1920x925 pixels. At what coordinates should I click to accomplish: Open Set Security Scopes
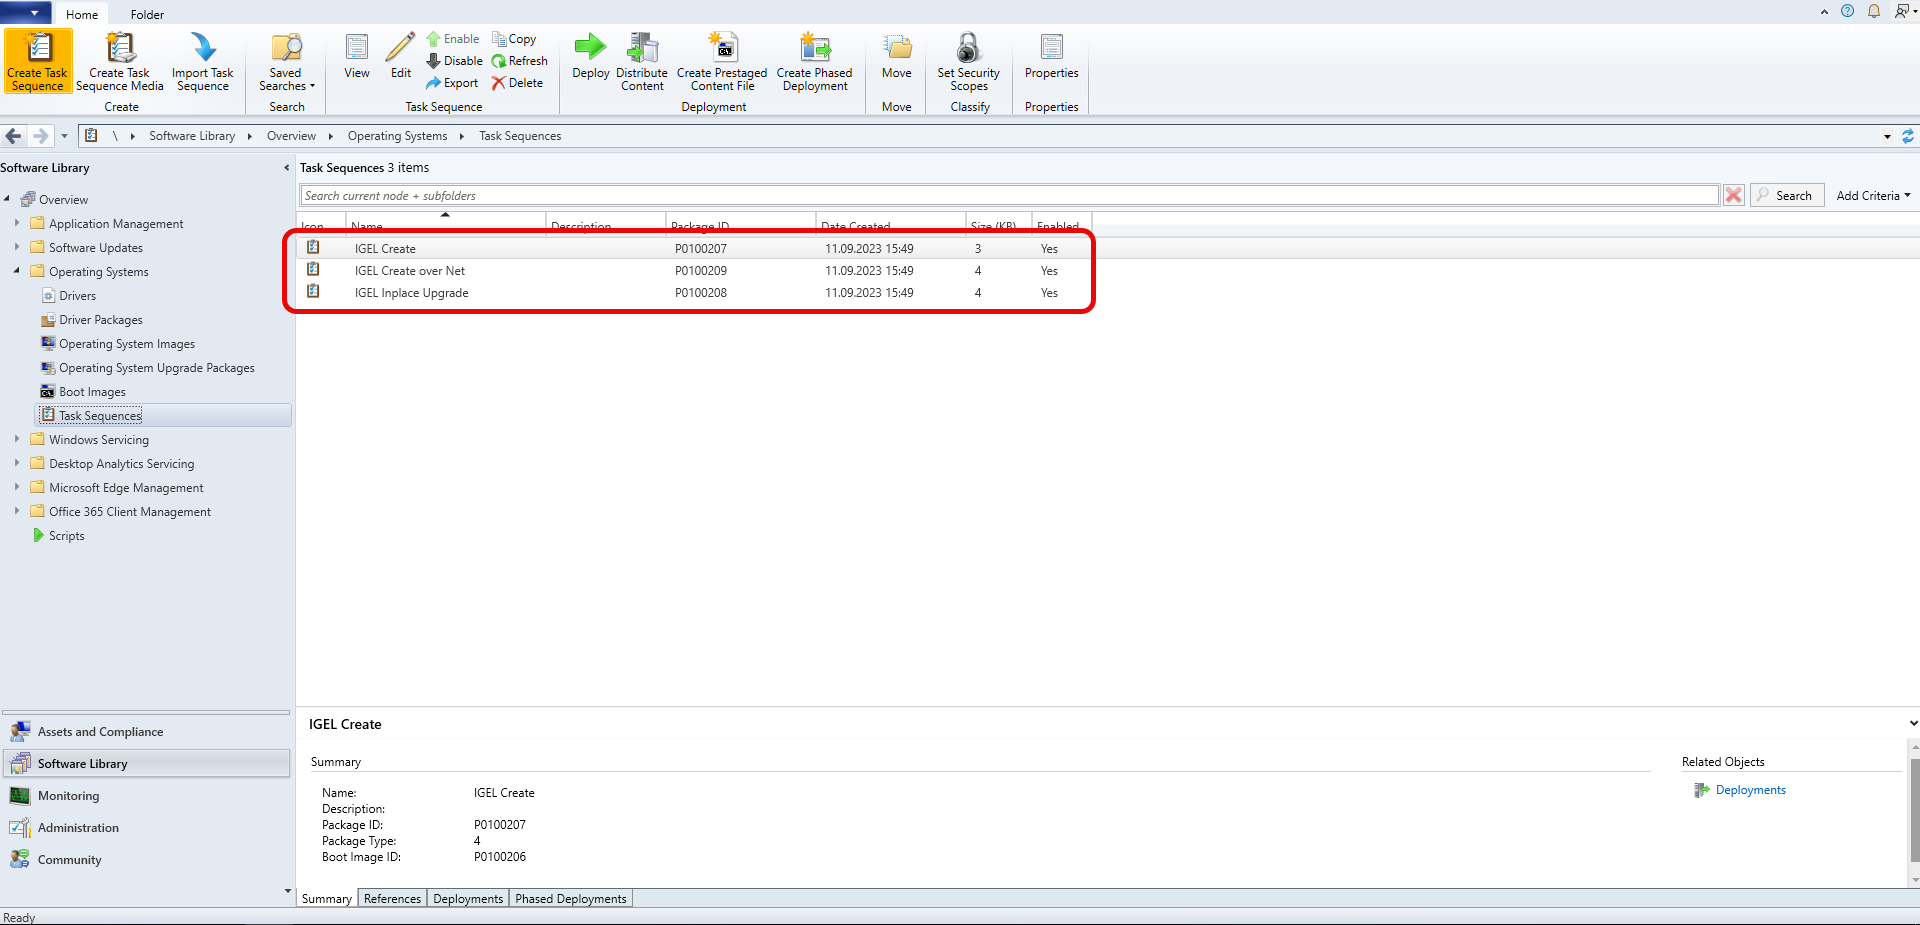pyautogui.click(x=968, y=61)
